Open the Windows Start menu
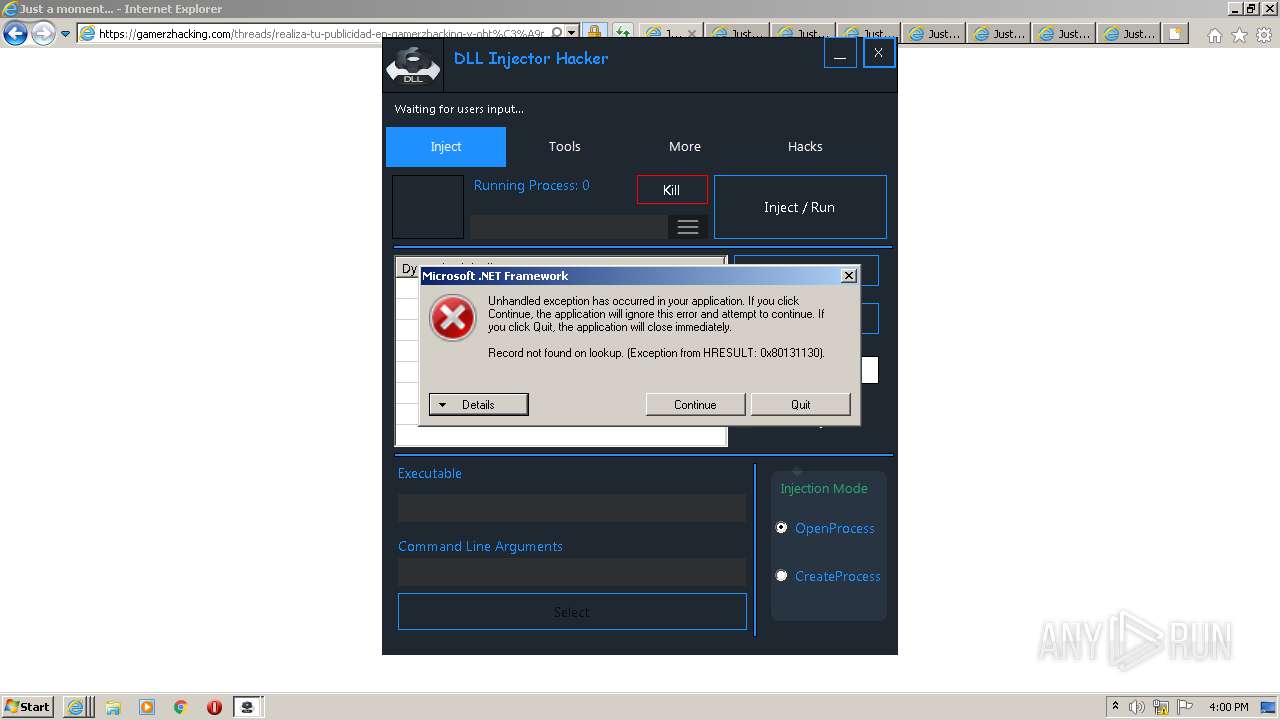 tap(27, 707)
